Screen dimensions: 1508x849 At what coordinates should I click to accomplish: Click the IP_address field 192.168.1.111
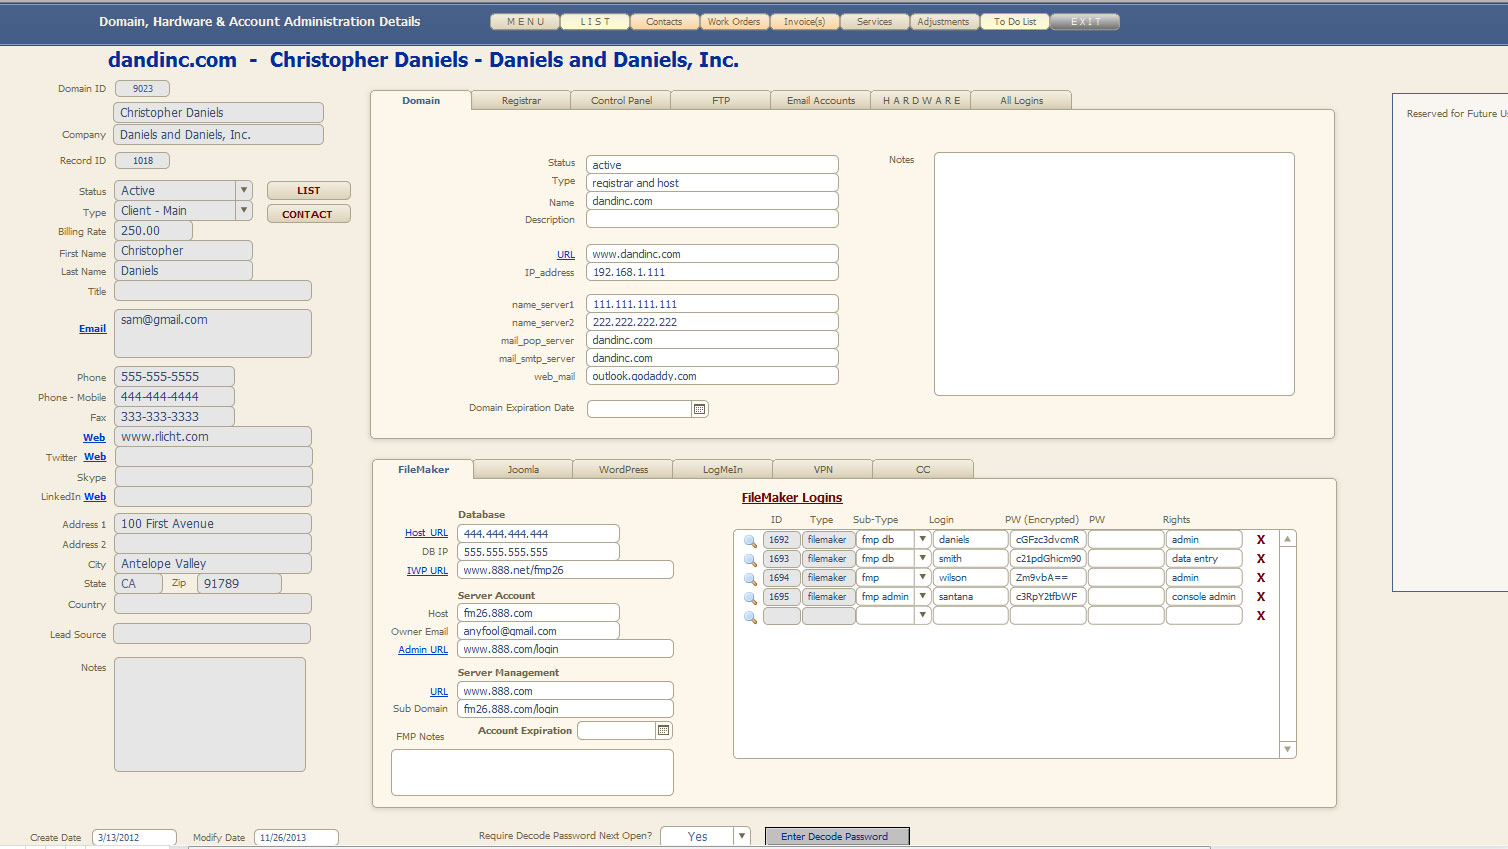point(712,272)
